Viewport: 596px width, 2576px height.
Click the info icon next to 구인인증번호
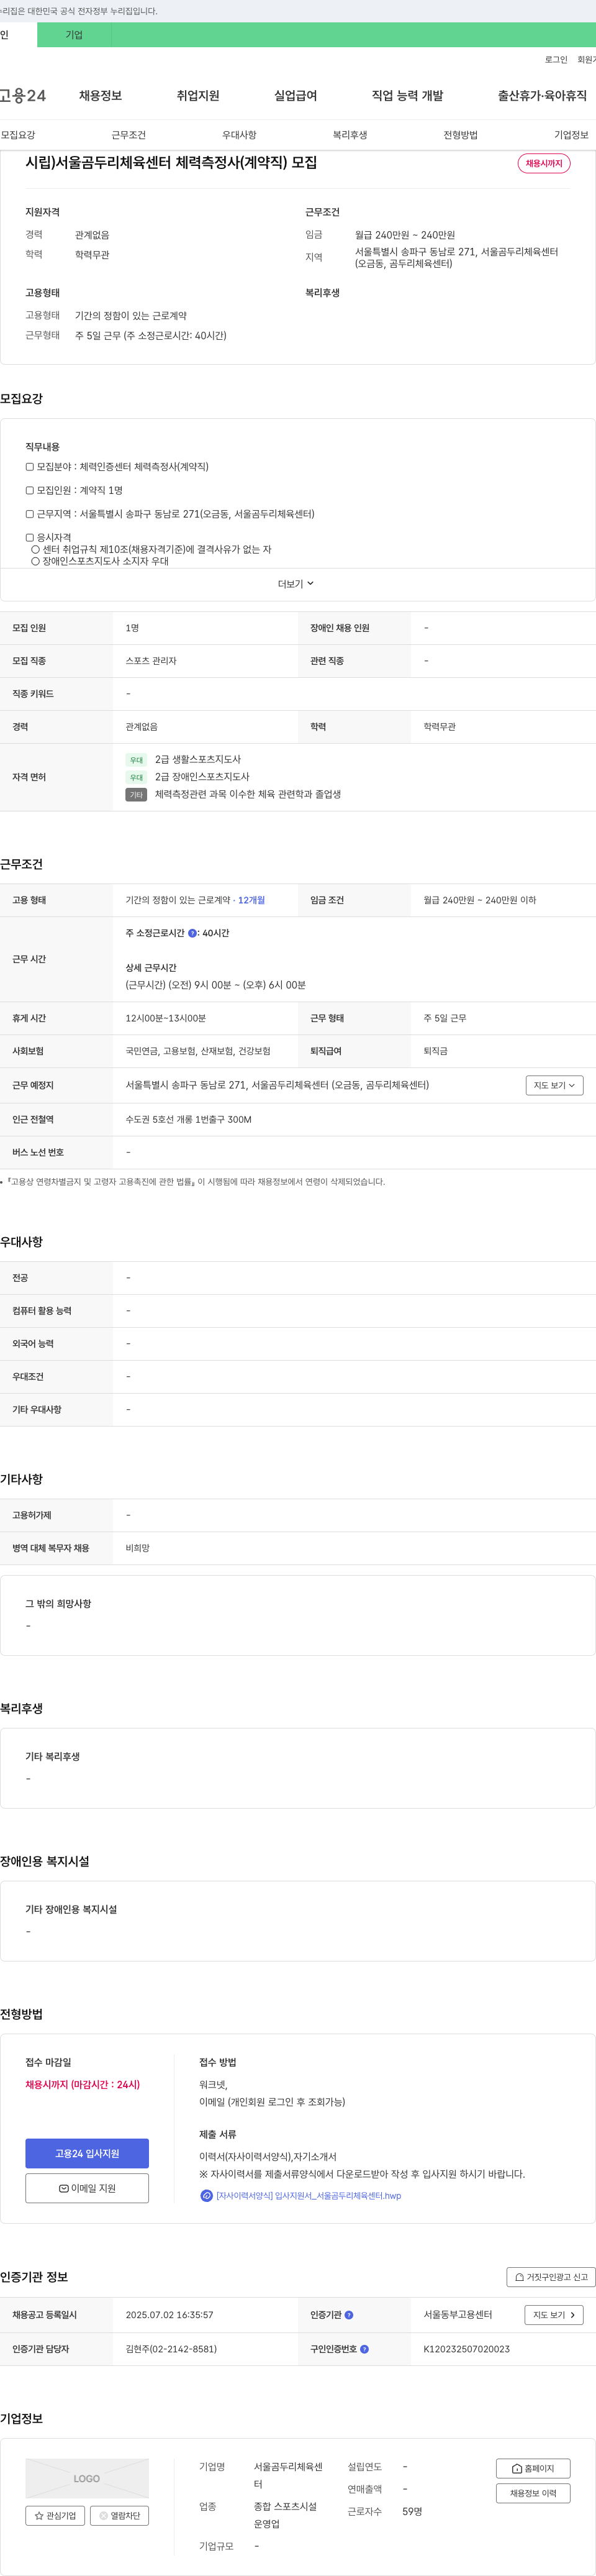tap(364, 2349)
